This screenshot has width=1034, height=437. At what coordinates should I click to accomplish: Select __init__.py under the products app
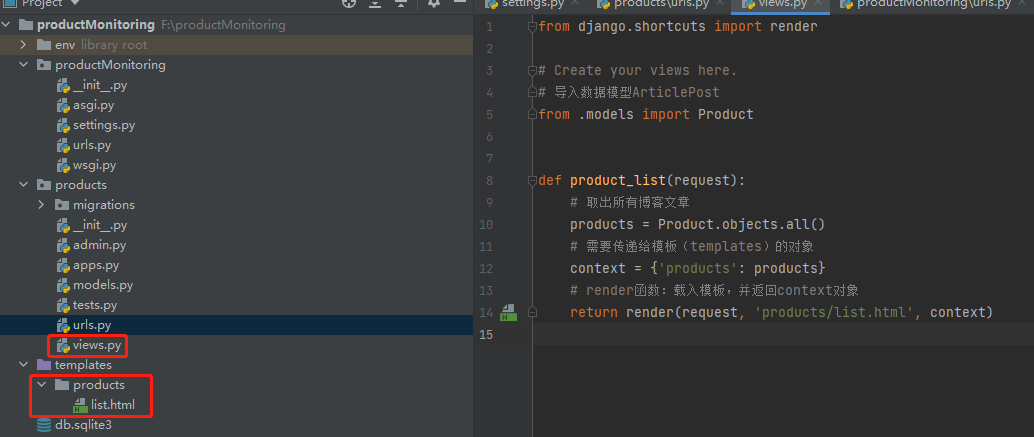100,225
